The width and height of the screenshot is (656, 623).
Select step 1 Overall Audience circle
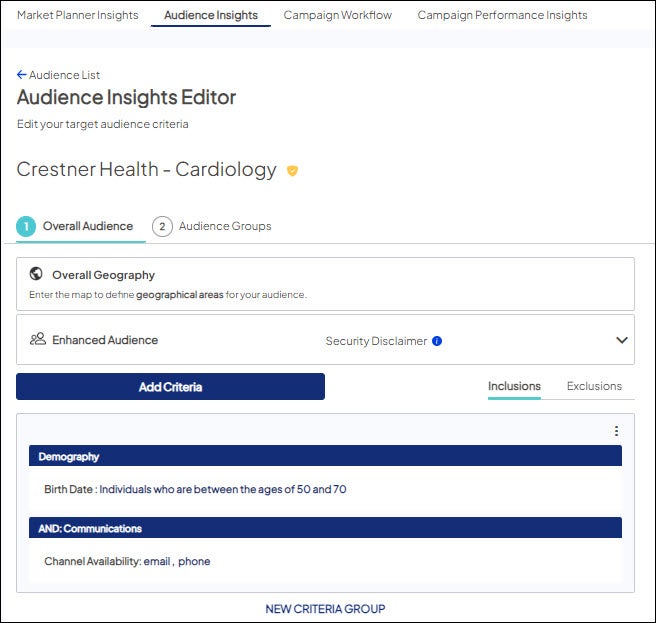pos(26,226)
